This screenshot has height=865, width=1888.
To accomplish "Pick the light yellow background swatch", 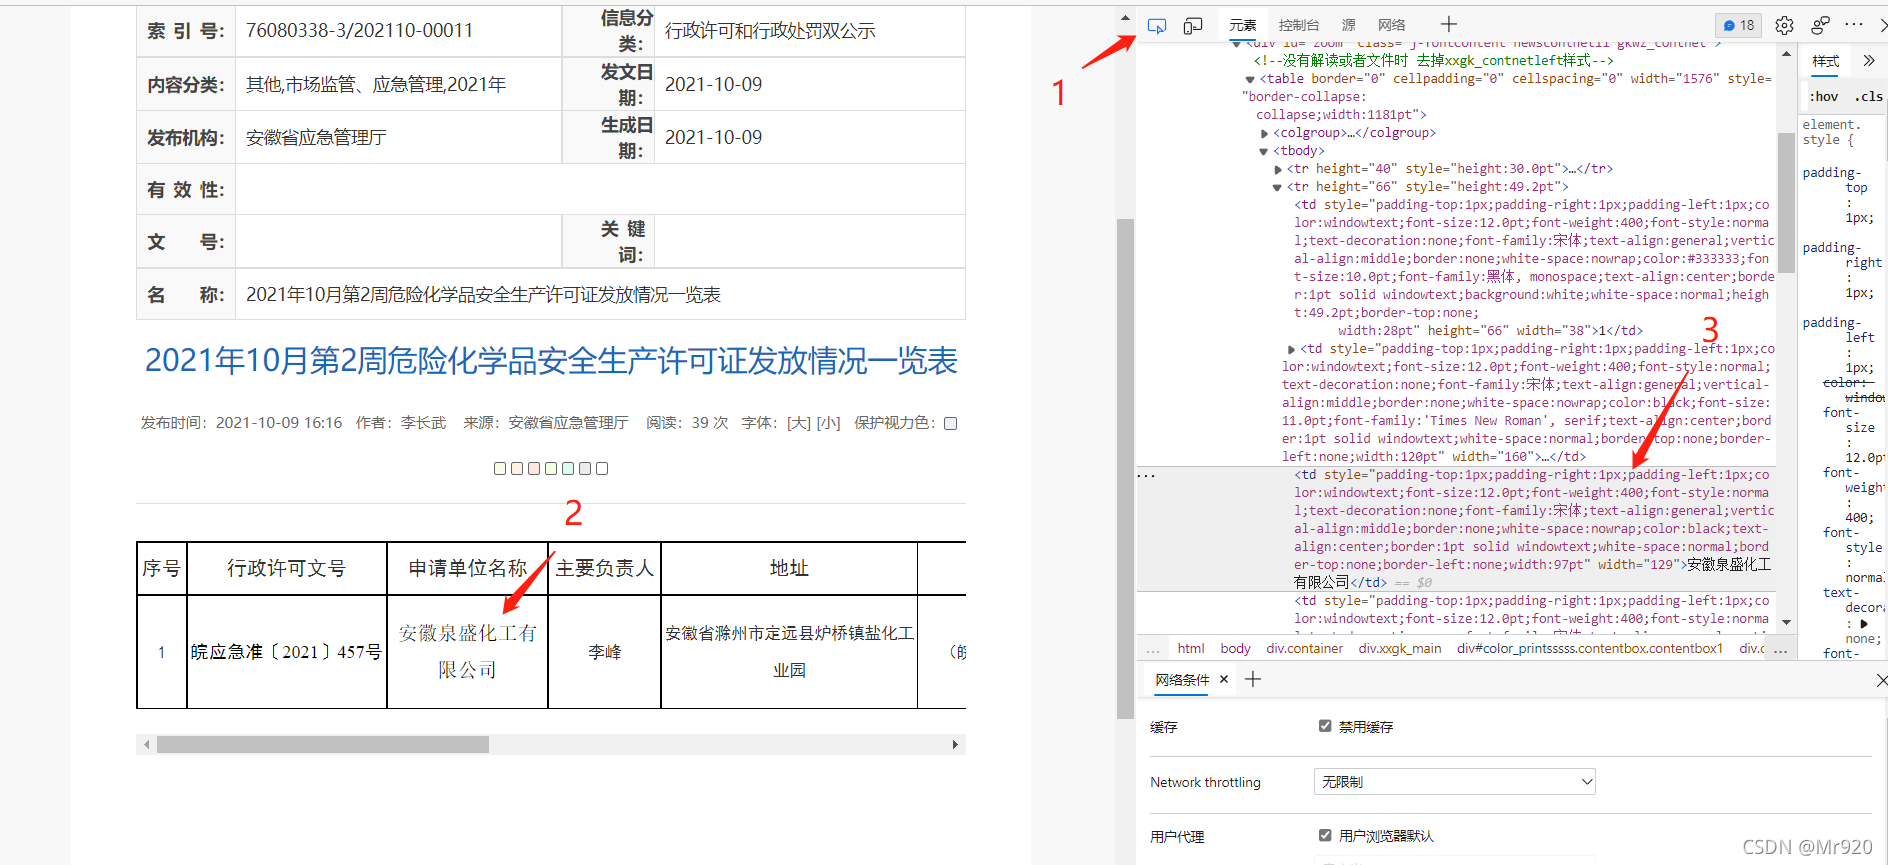I will [x=500, y=468].
